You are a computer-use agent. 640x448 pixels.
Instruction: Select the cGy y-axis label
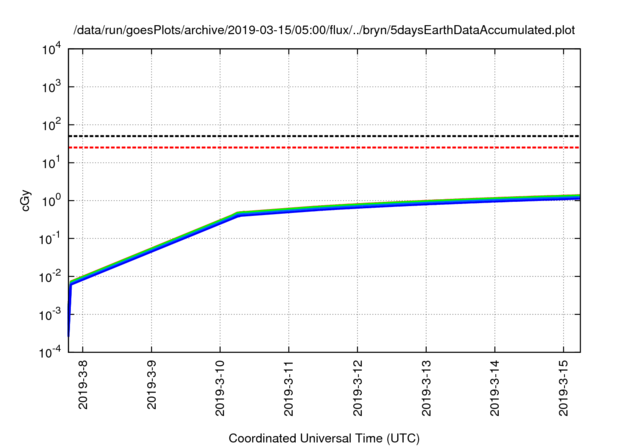point(25,201)
